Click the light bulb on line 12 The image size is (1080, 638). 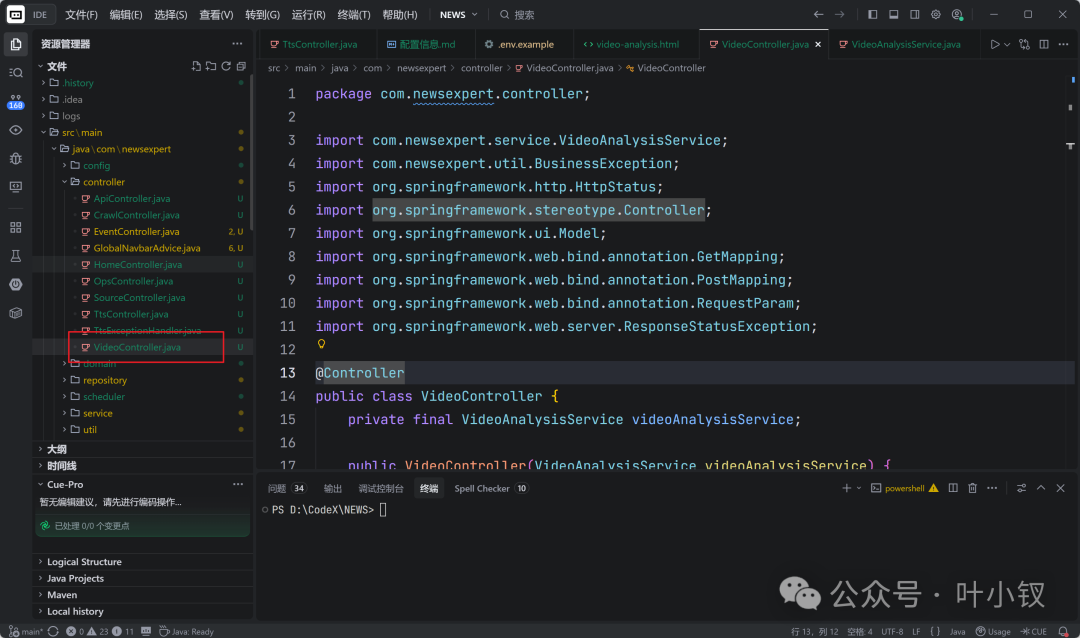coord(321,343)
